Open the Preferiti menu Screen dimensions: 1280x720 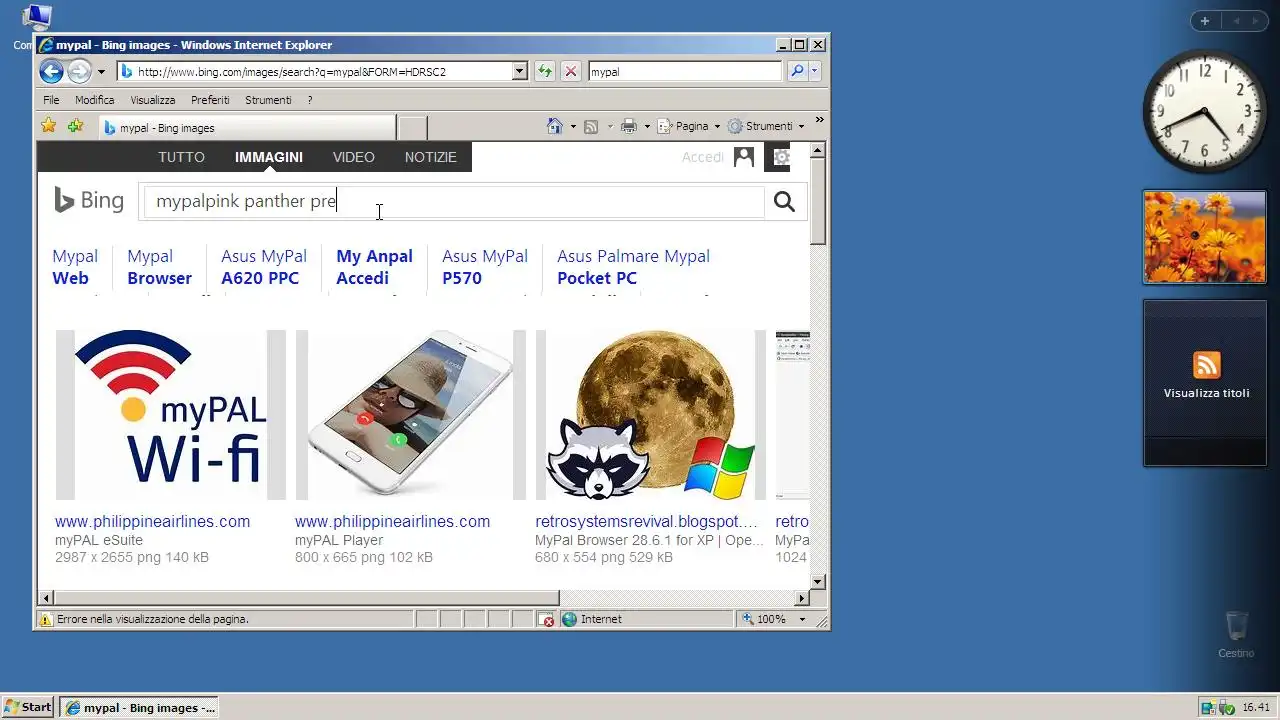[210, 100]
